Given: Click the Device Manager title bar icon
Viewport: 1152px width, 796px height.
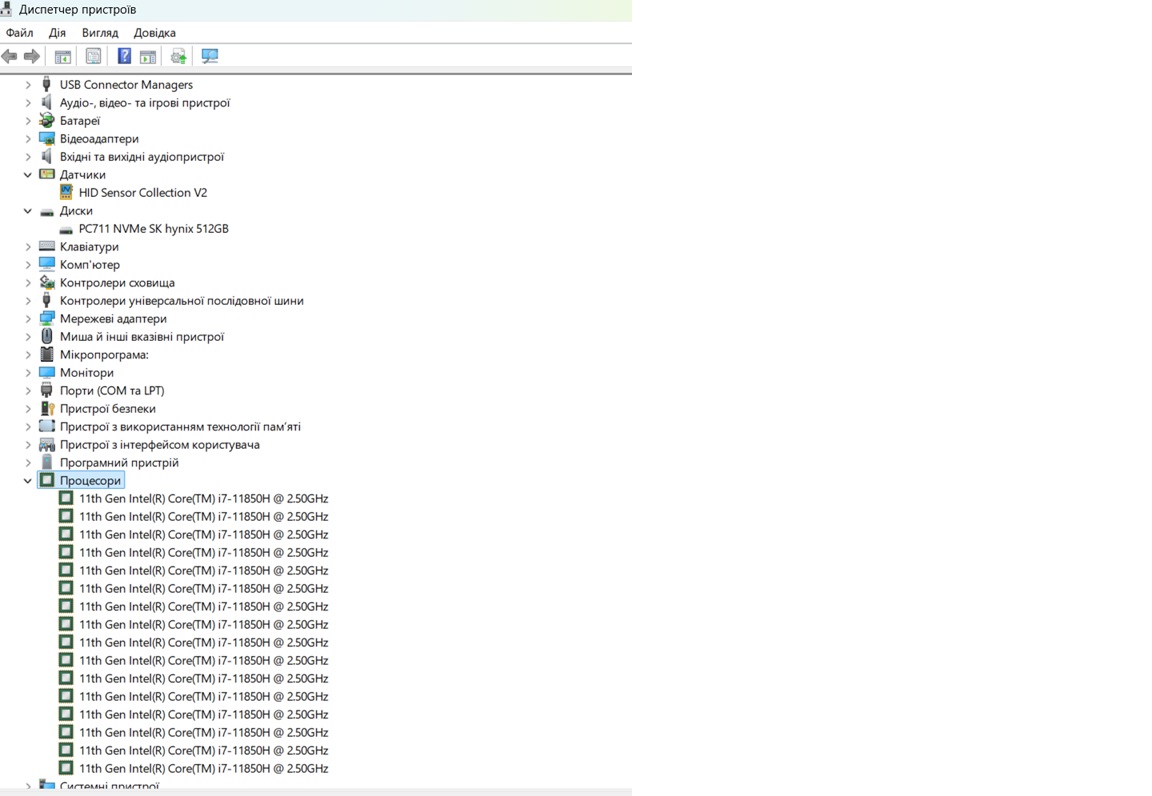Looking at the screenshot, I should click(6, 9).
